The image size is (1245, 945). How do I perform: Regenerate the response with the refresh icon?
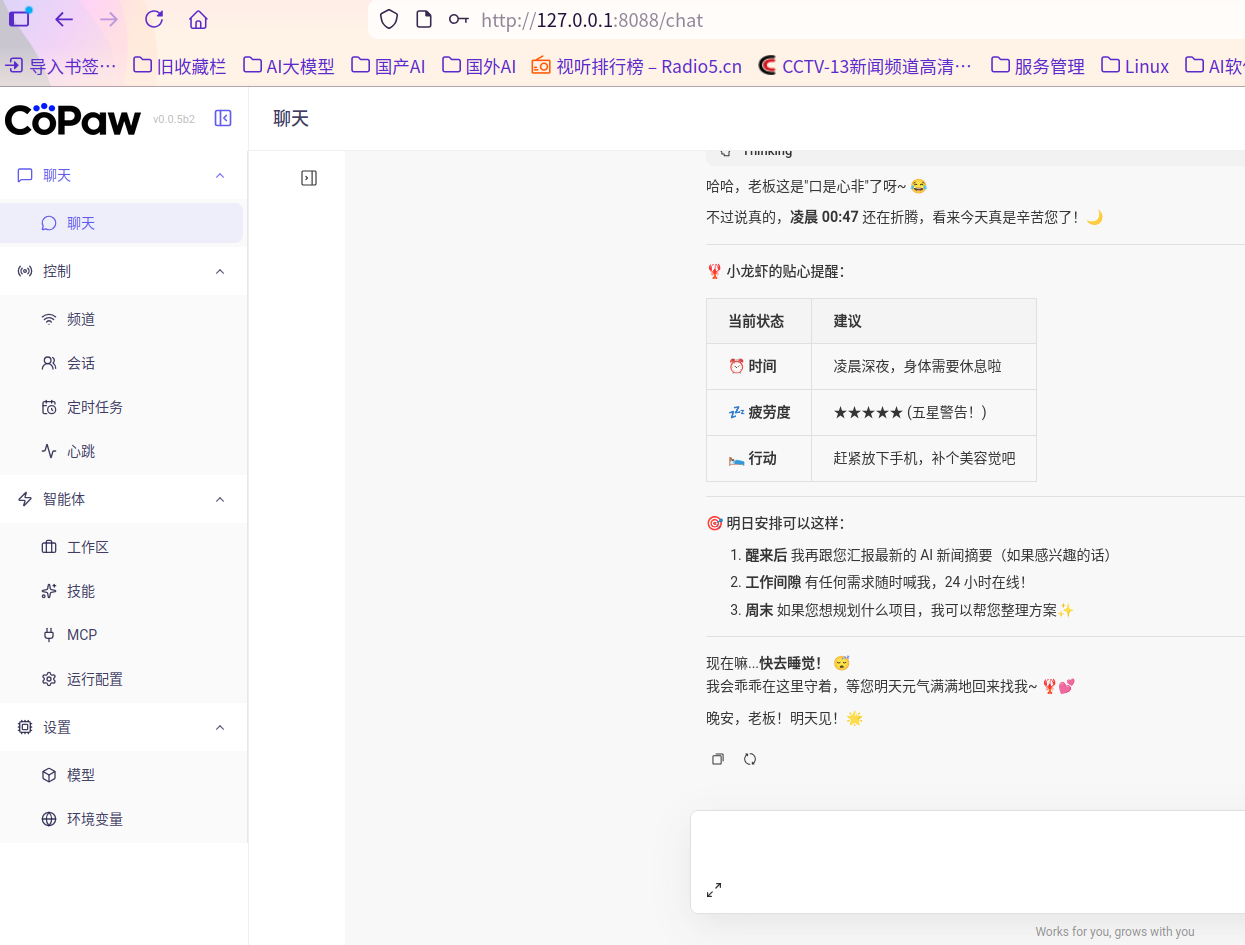pos(749,759)
